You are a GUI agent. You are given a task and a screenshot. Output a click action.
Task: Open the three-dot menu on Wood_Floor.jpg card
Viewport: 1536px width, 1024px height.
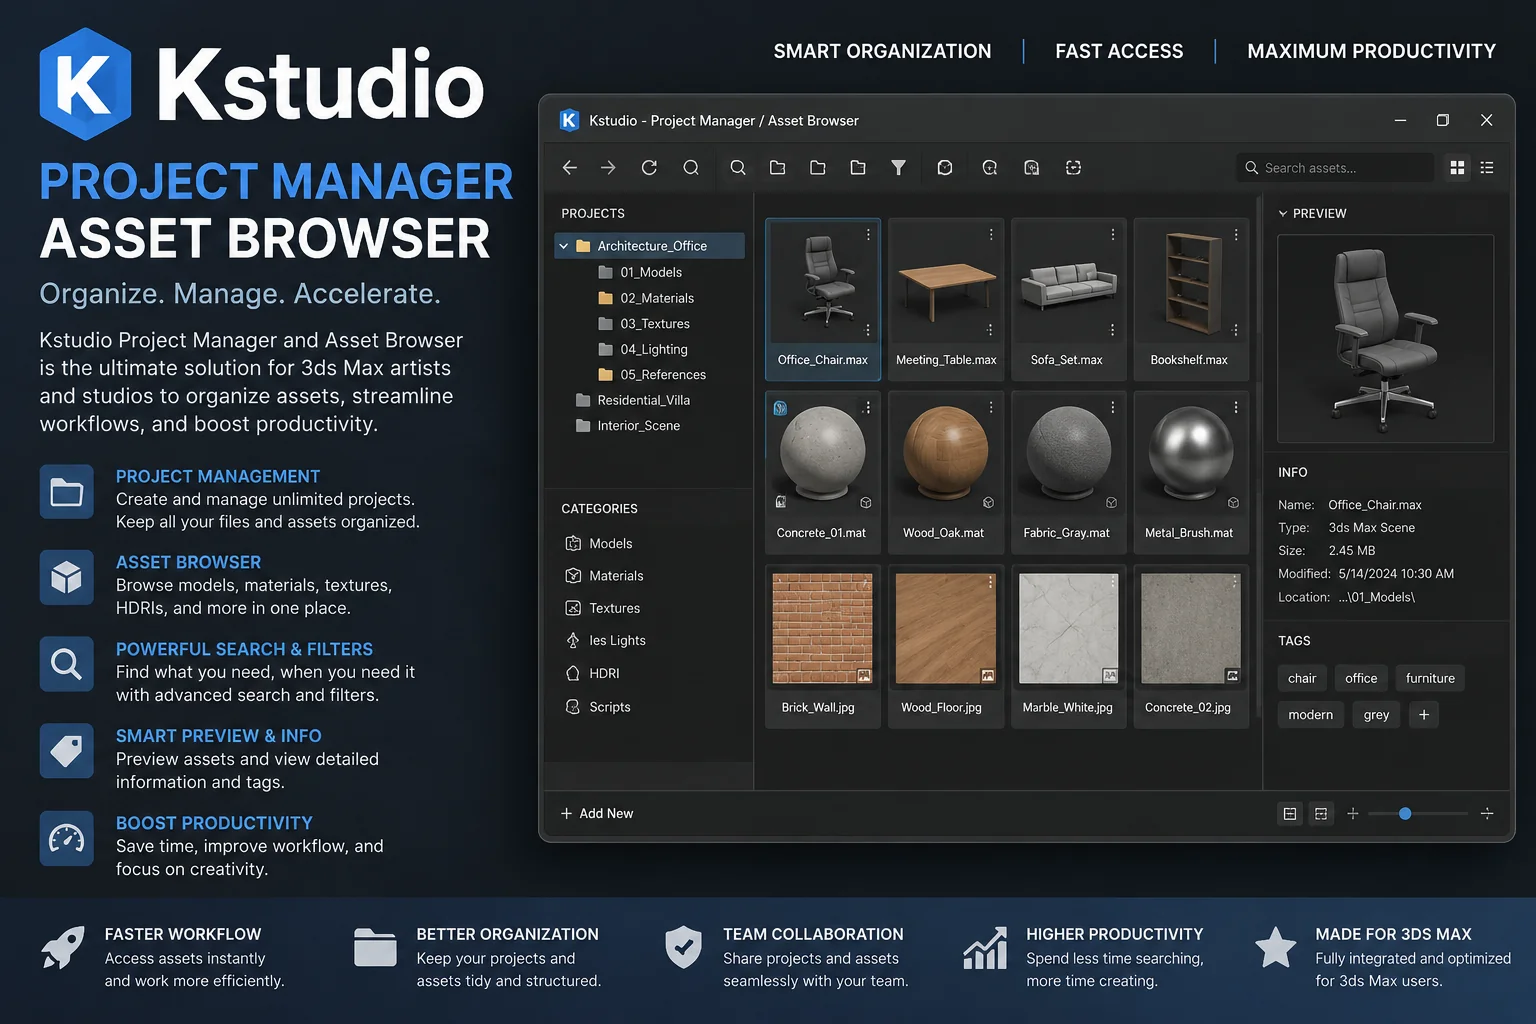click(991, 582)
